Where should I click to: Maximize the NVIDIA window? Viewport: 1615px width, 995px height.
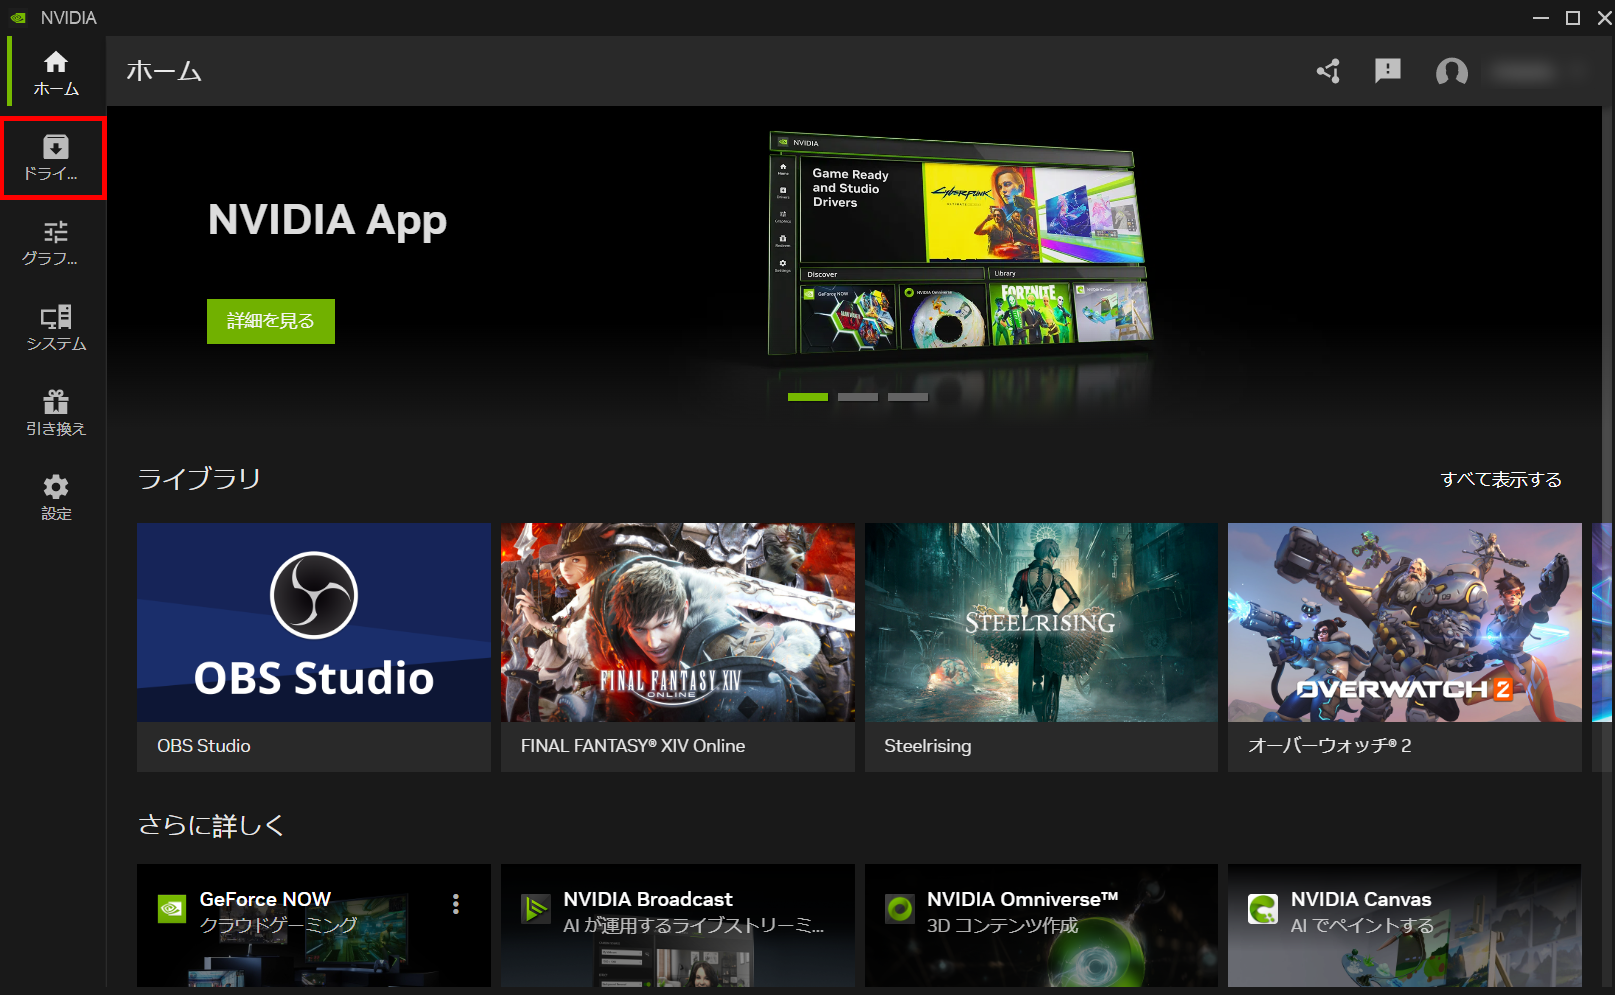pos(1573,18)
